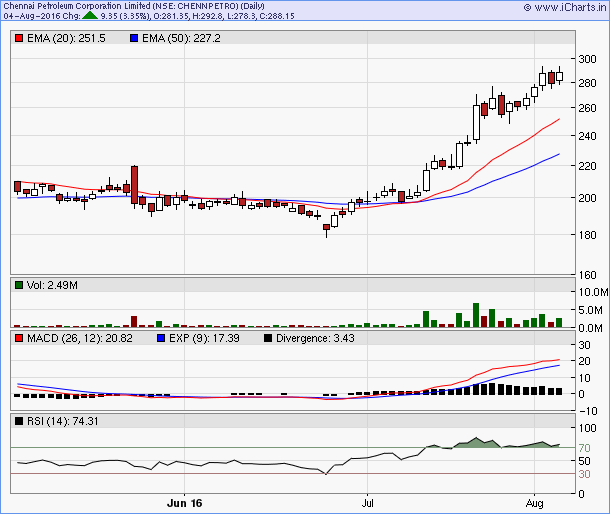610x514 pixels.
Task: Click the 'Vol: 2.49M' label
Action: [52, 285]
